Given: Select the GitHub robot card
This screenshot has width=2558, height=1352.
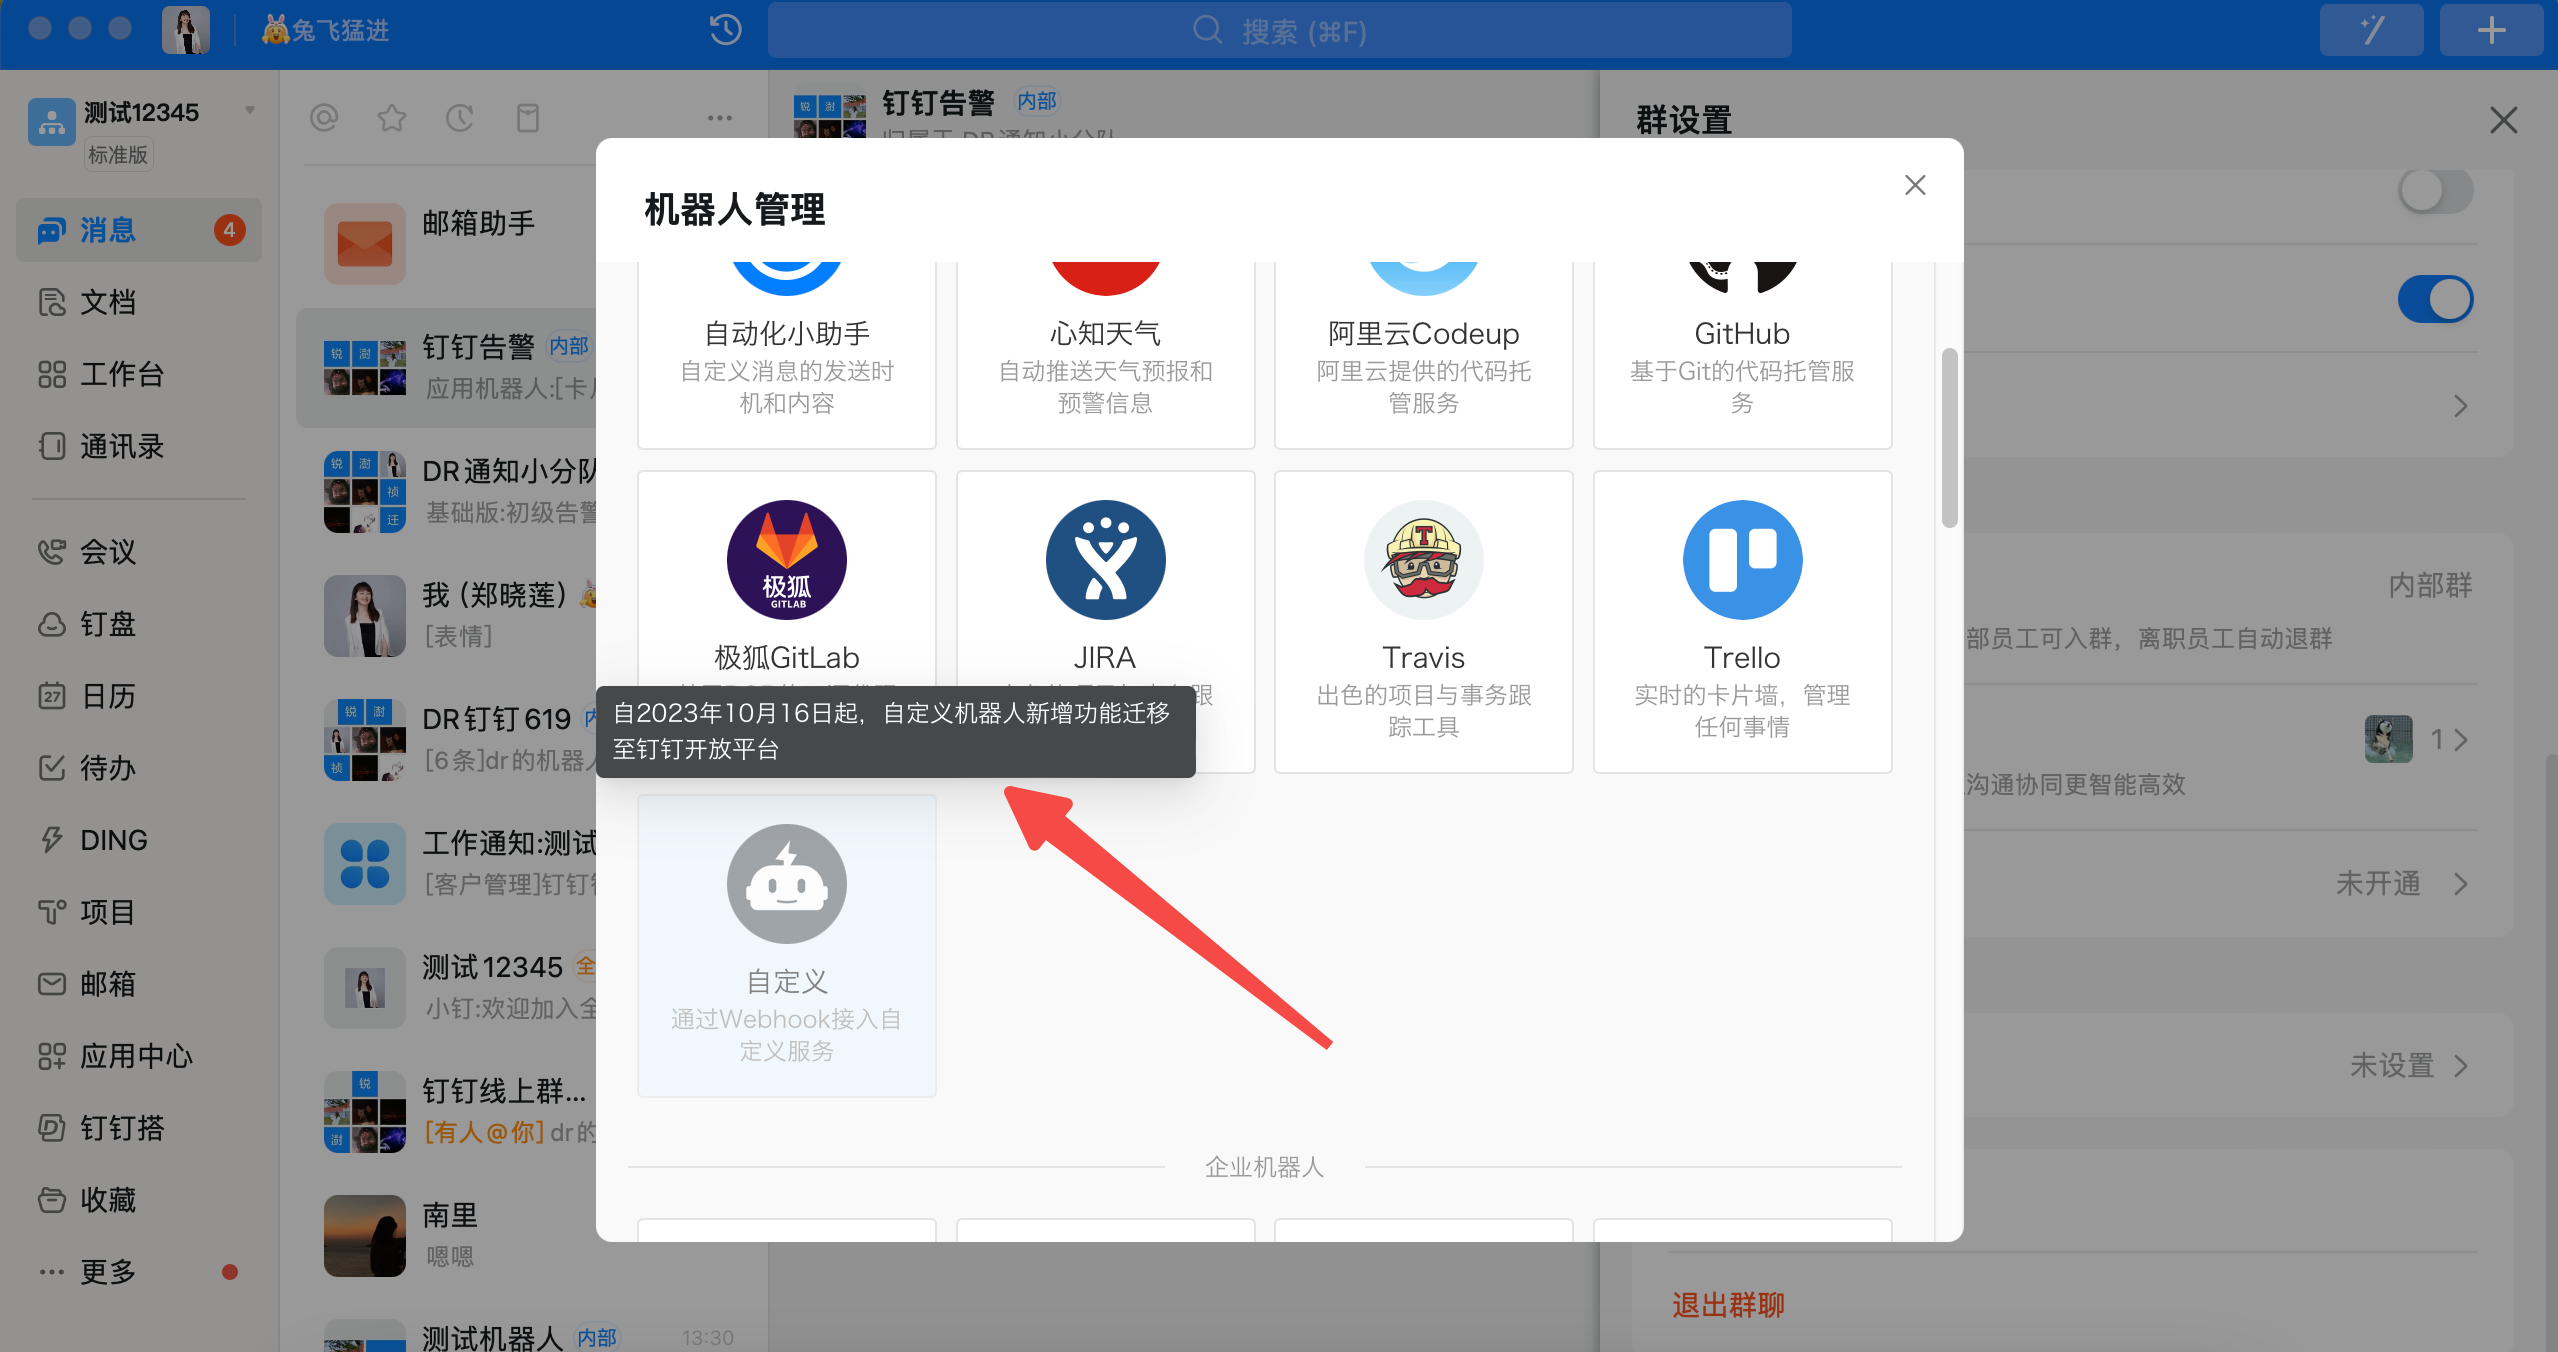Looking at the screenshot, I should (x=1742, y=355).
